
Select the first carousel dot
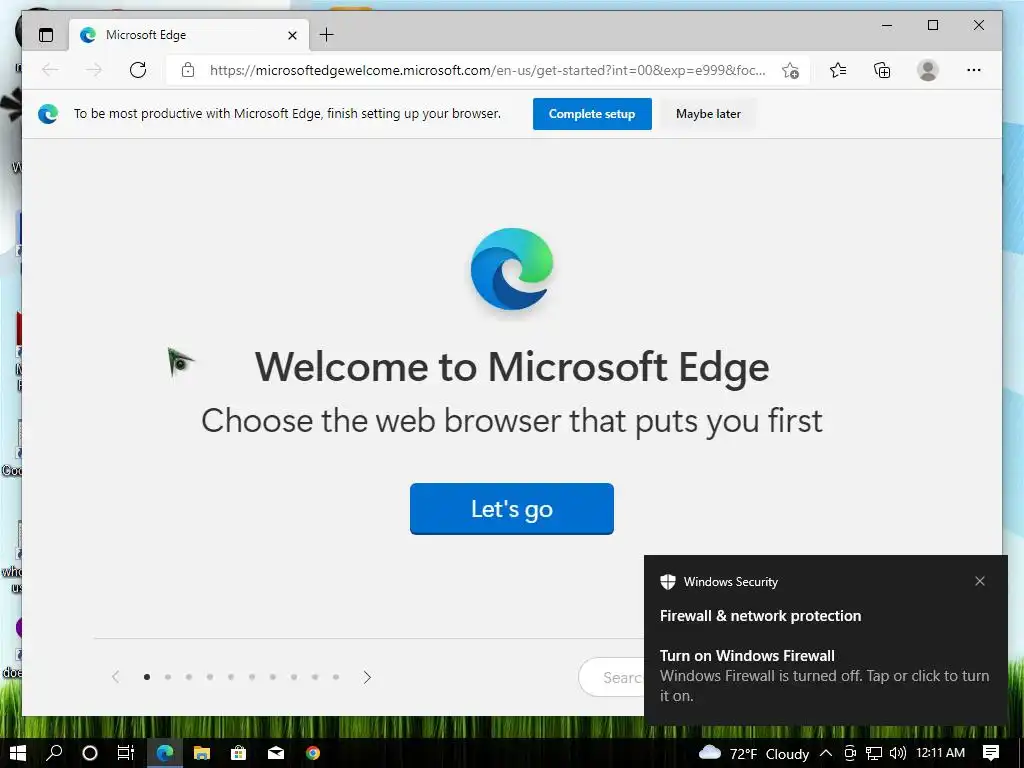[147, 677]
